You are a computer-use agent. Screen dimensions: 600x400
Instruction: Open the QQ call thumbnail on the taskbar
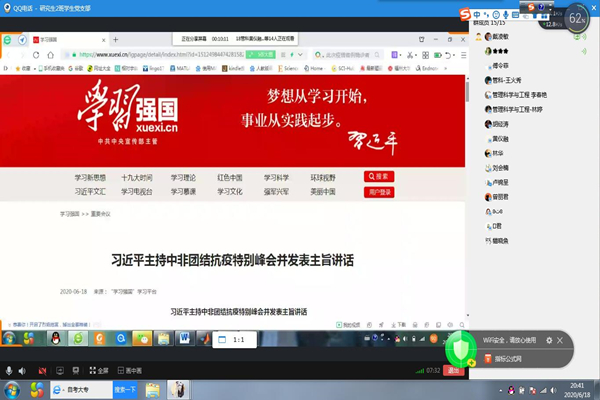pos(178,390)
